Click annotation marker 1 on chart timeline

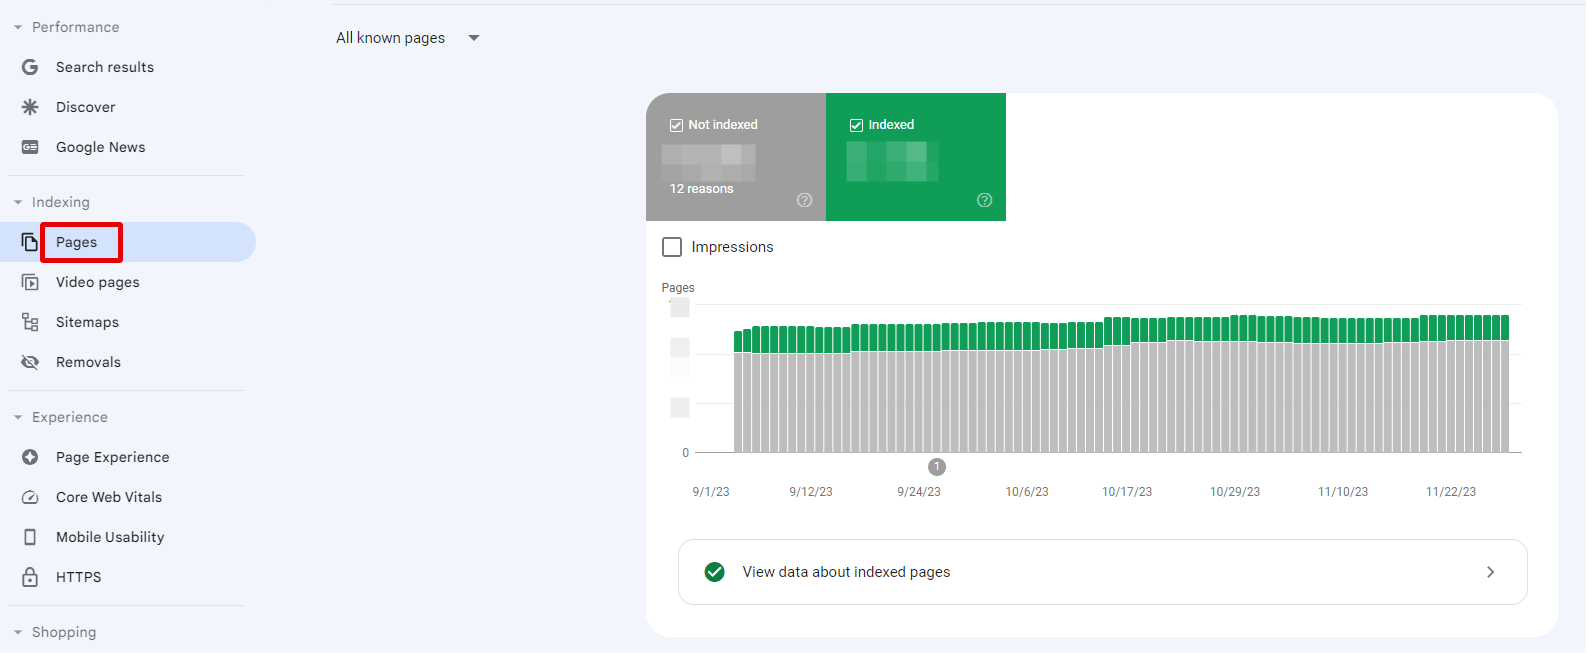coord(937,467)
